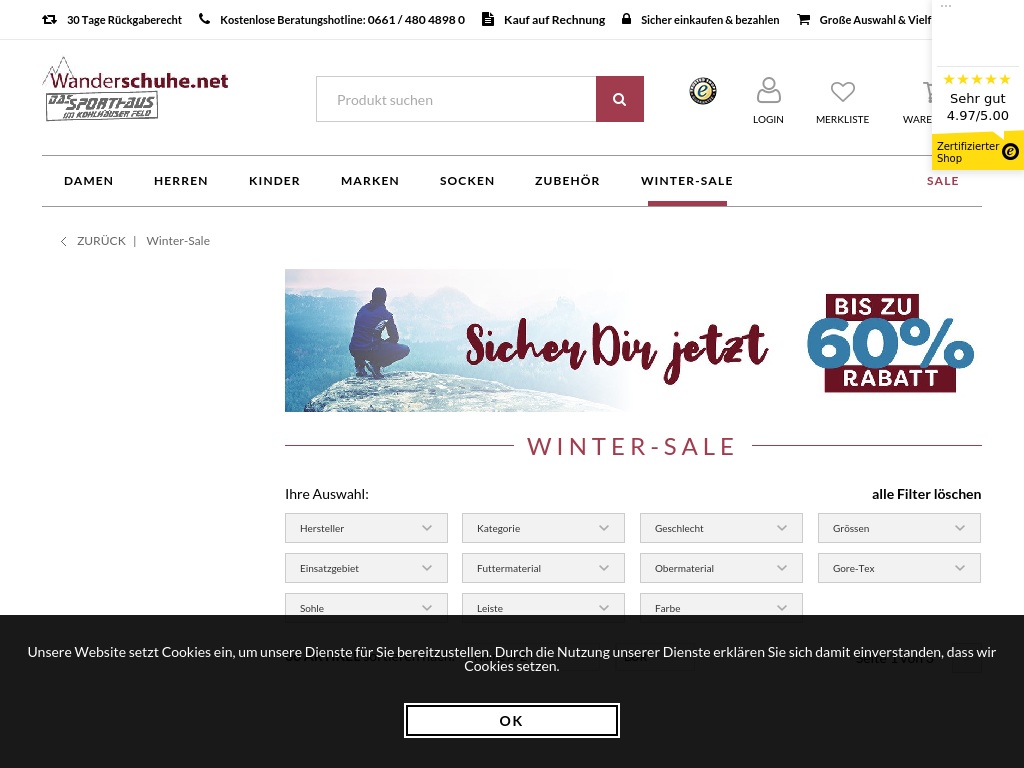Viewport: 1024px width, 768px height.
Task: Click the Zertifizierter Shop badge
Action: (978, 152)
